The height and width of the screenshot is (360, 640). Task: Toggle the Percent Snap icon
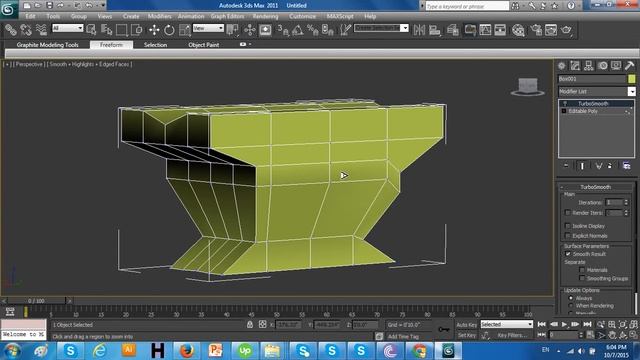[x=313, y=30]
